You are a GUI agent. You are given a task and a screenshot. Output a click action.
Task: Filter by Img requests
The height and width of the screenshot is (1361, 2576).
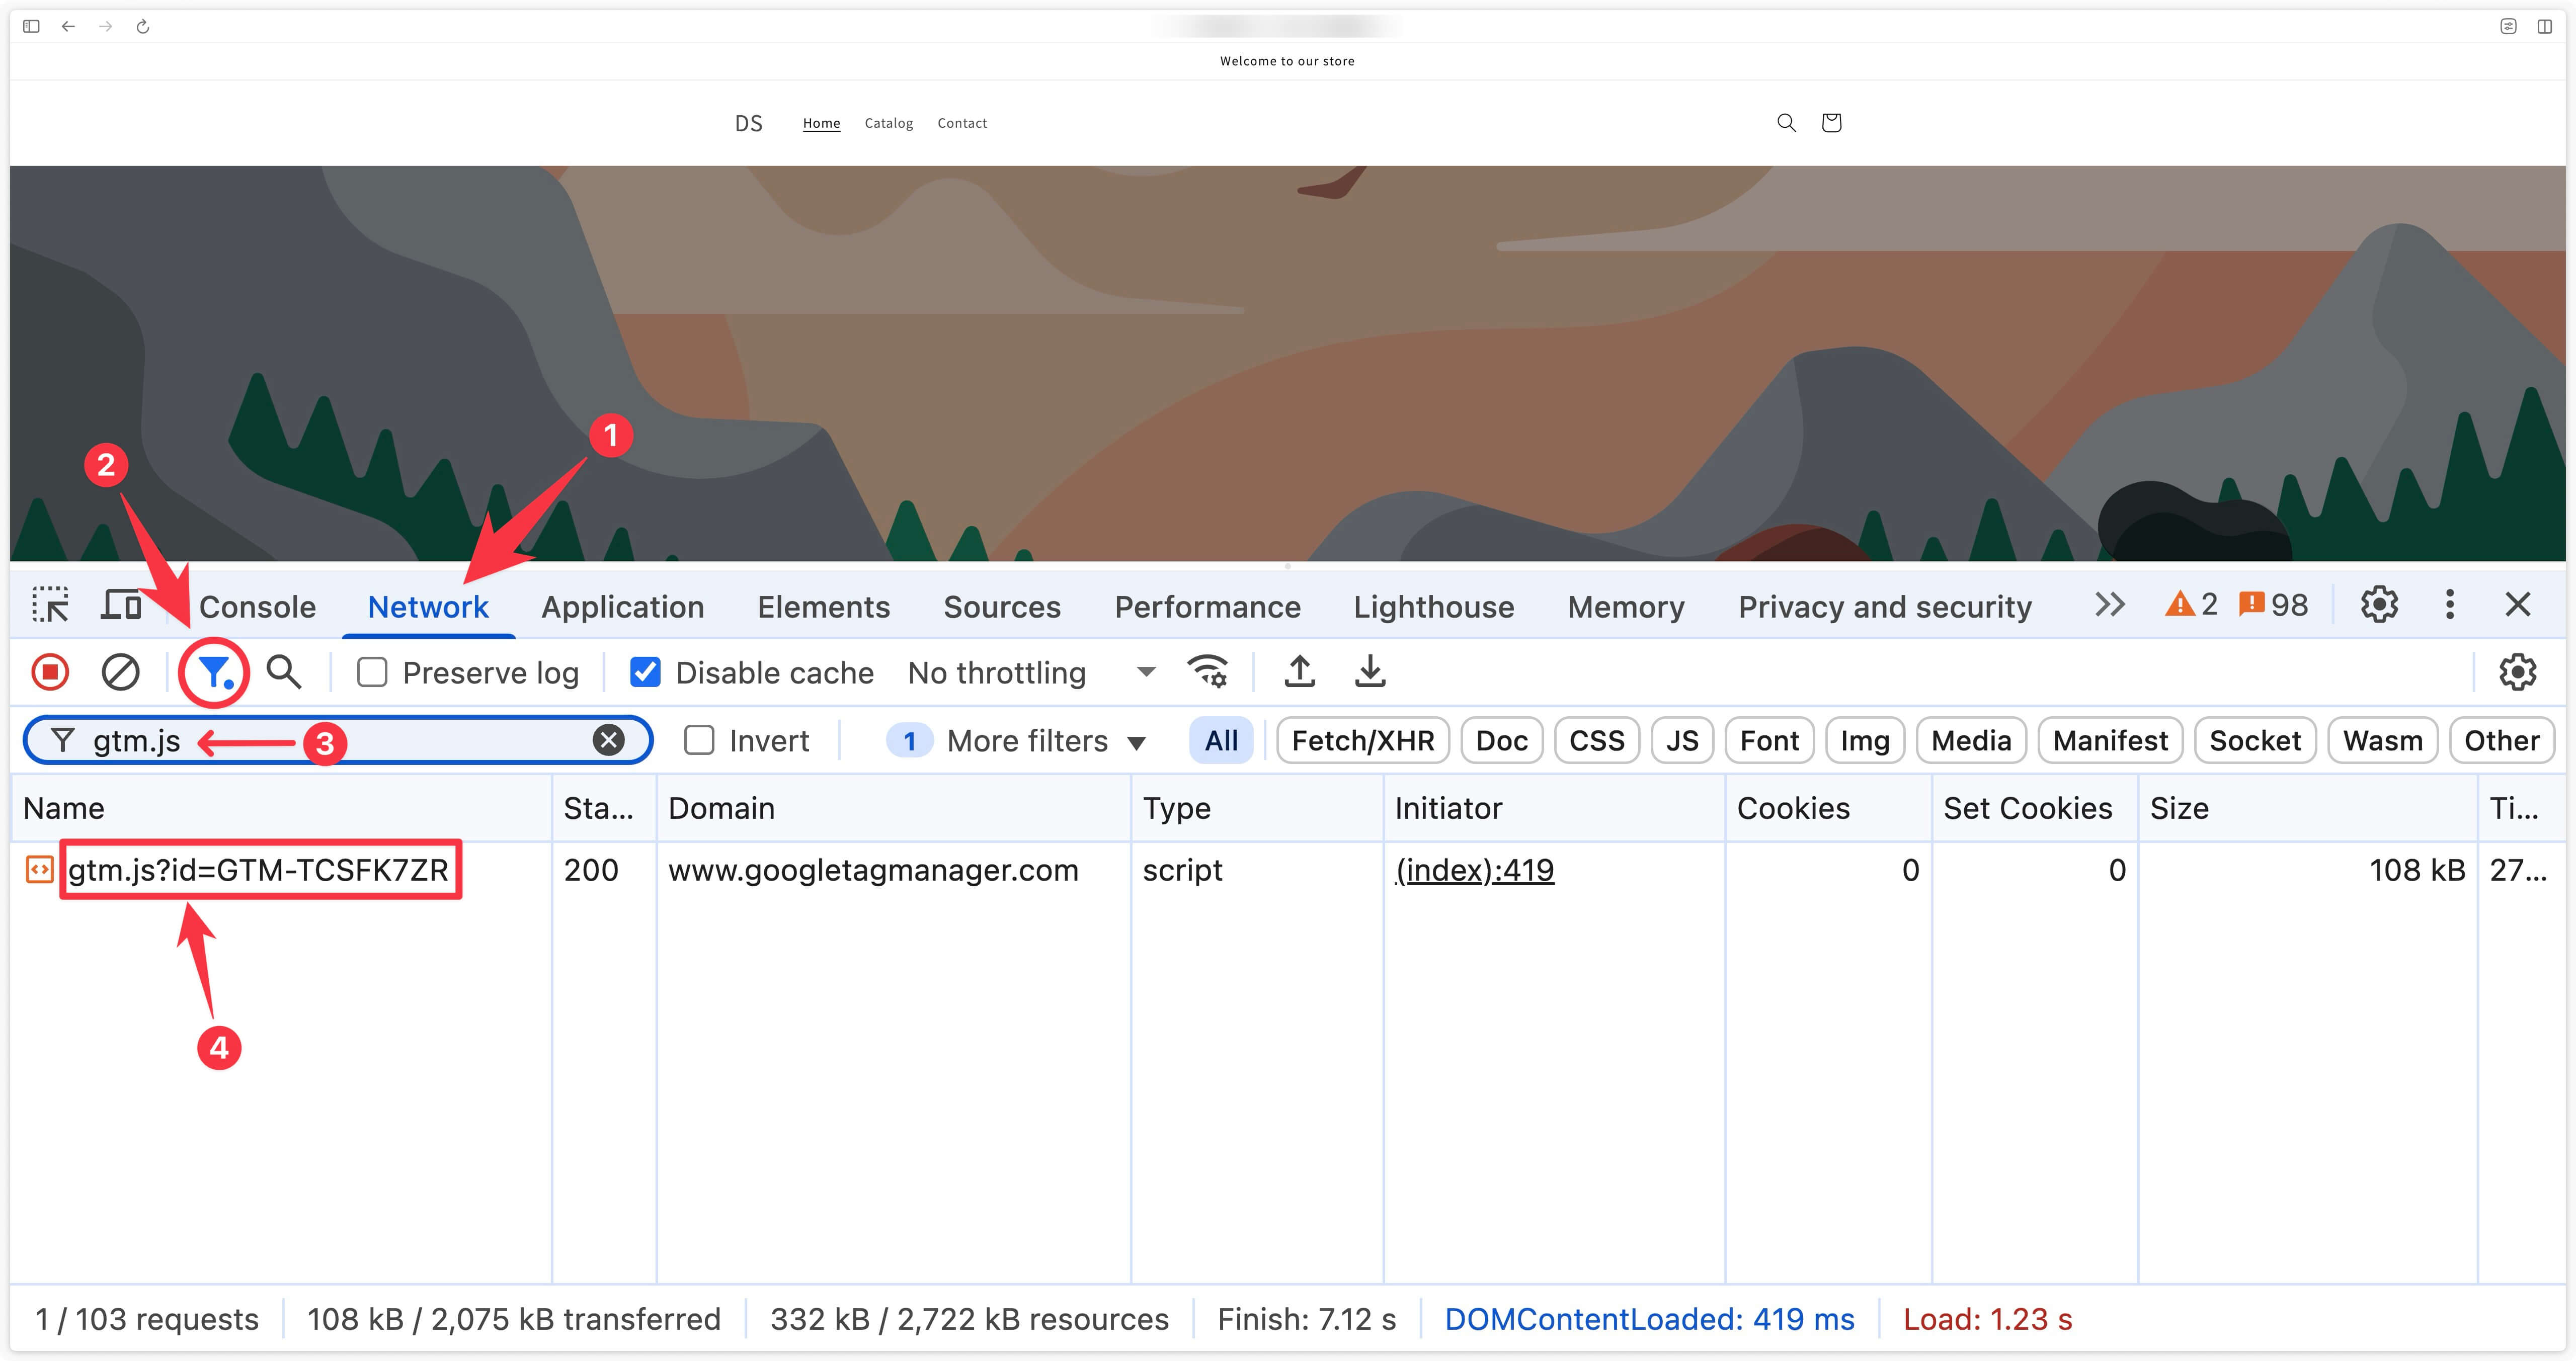point(1865,740)
